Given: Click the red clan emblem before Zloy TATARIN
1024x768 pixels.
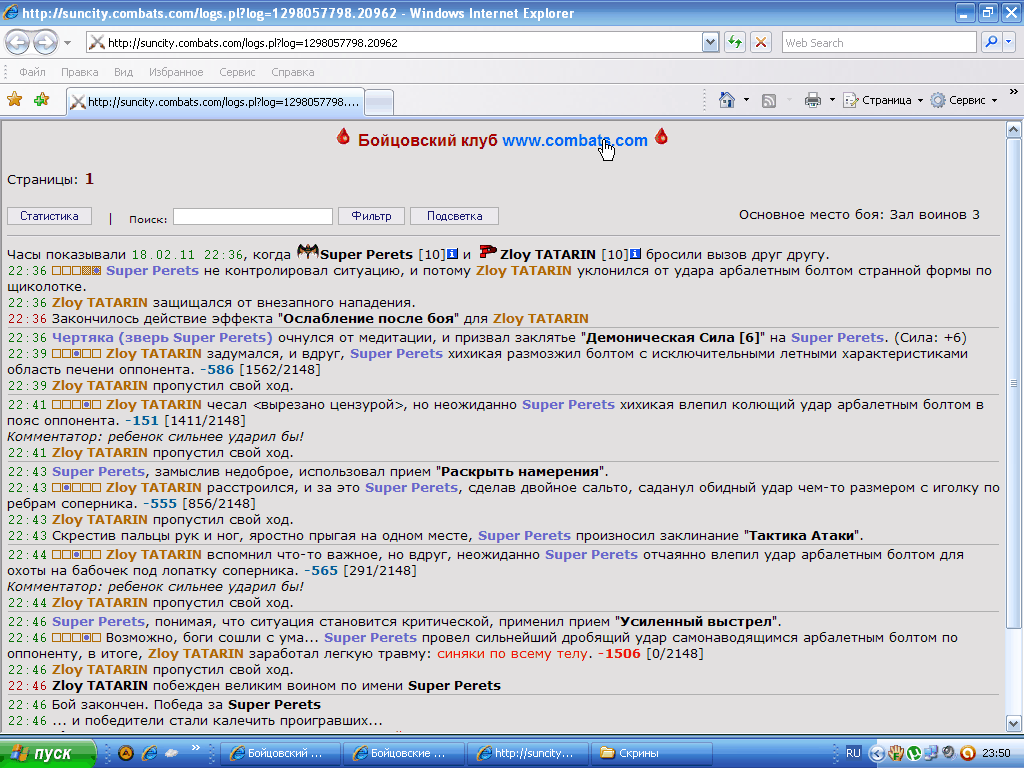Looking at the screenshot, I should click(488, 251).
